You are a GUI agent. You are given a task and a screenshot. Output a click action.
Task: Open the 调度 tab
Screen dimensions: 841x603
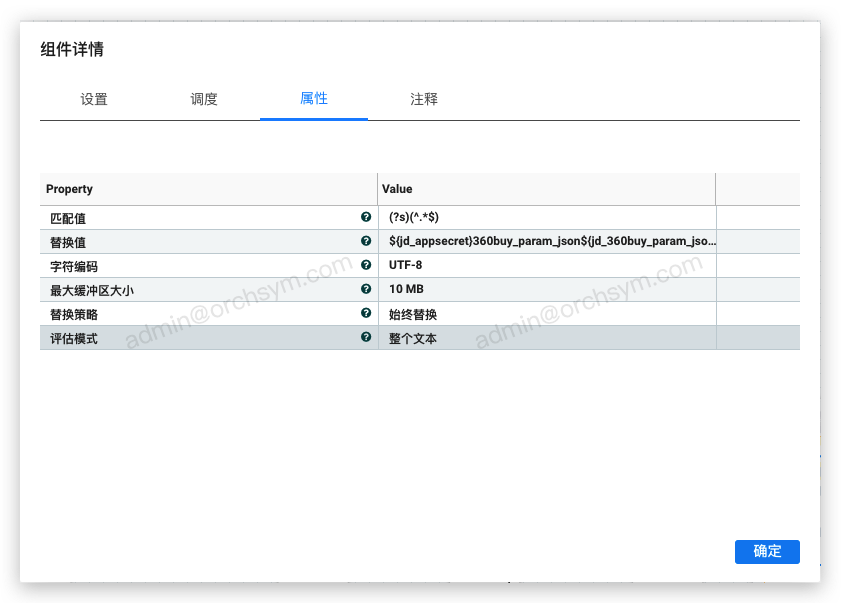[x=204, y=99]
